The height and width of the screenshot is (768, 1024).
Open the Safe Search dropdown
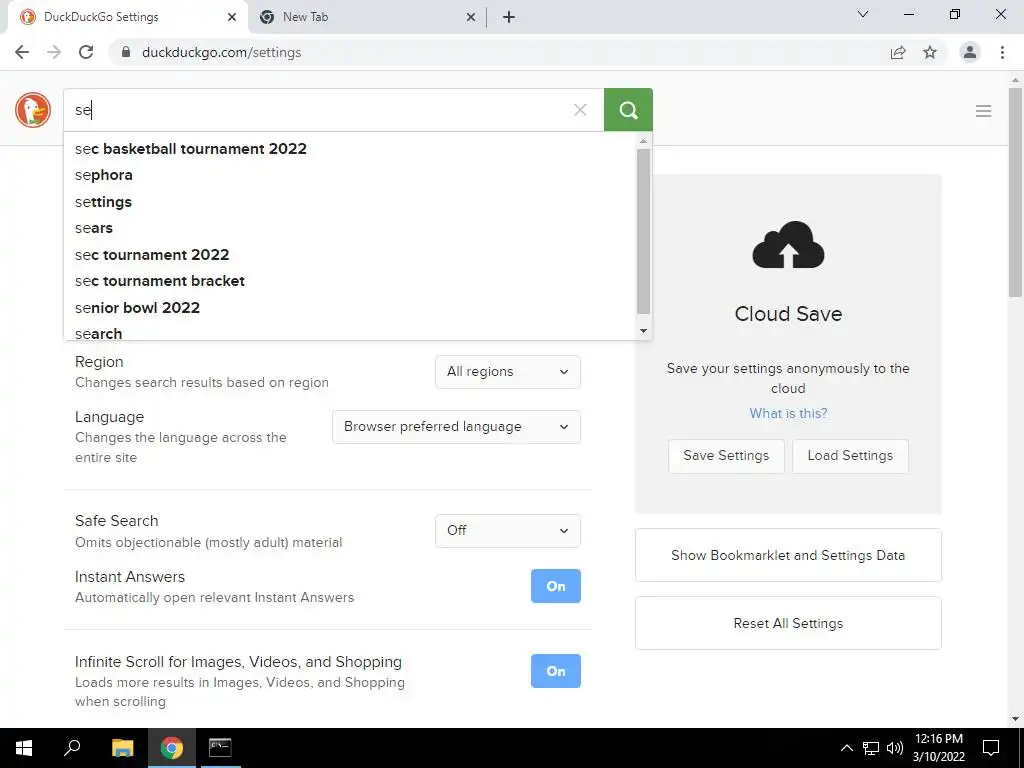click(507, 530)
